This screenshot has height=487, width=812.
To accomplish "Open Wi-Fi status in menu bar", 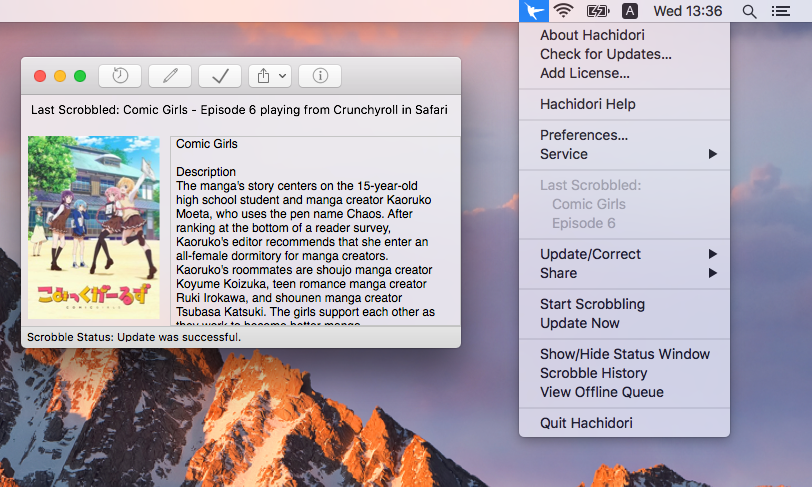I will tap(563, 11).
